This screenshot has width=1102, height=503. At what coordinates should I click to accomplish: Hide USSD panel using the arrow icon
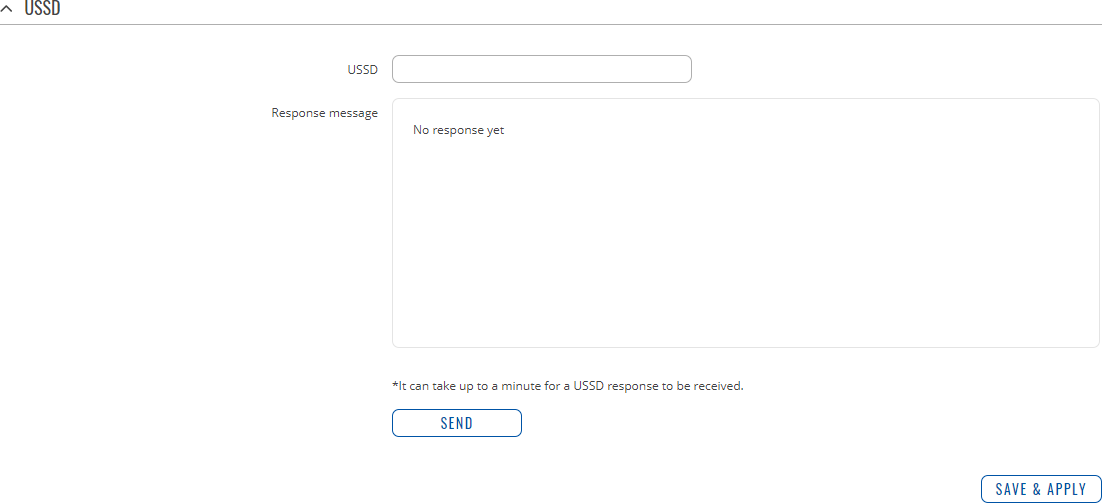click(7, 7)
